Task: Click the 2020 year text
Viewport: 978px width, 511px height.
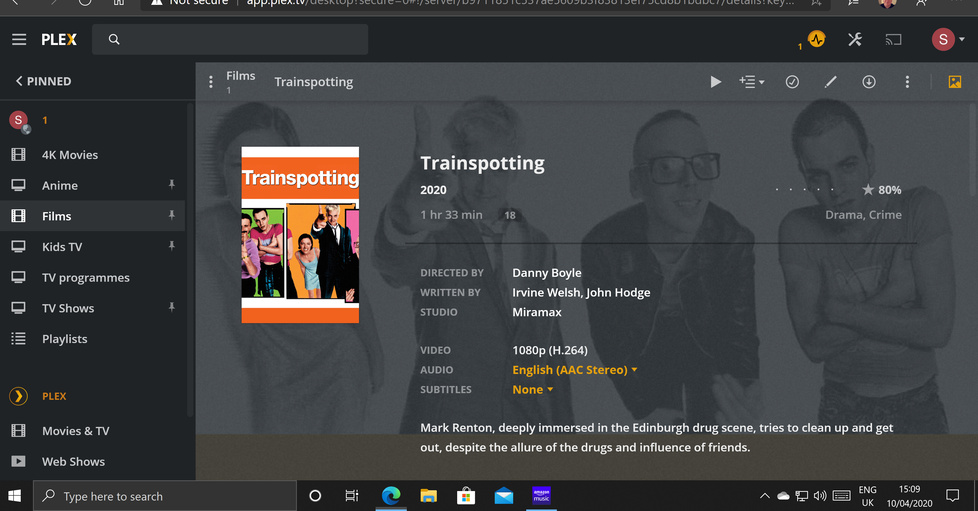Action: coord(433,190)
